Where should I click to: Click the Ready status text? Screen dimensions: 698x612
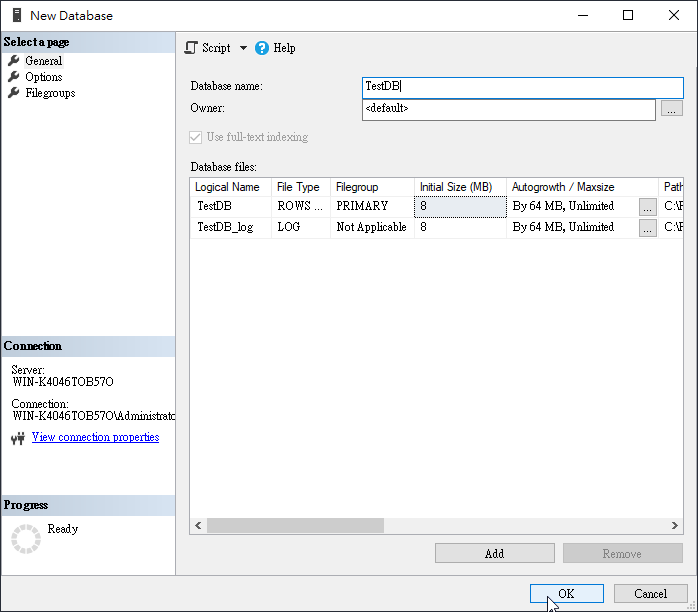point(63,529)
